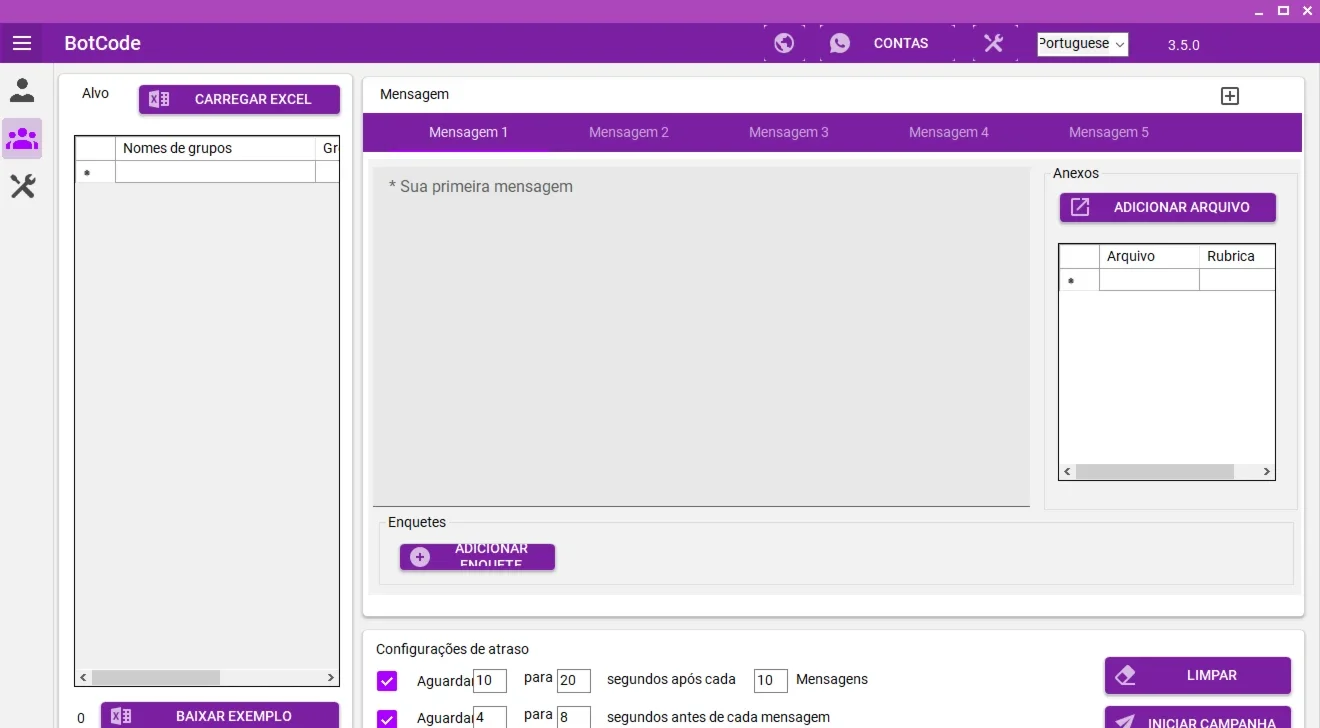Switch to the Mensagem 4 tab
The width and height of the screenshot is (1320, 728).
(949, 132)
